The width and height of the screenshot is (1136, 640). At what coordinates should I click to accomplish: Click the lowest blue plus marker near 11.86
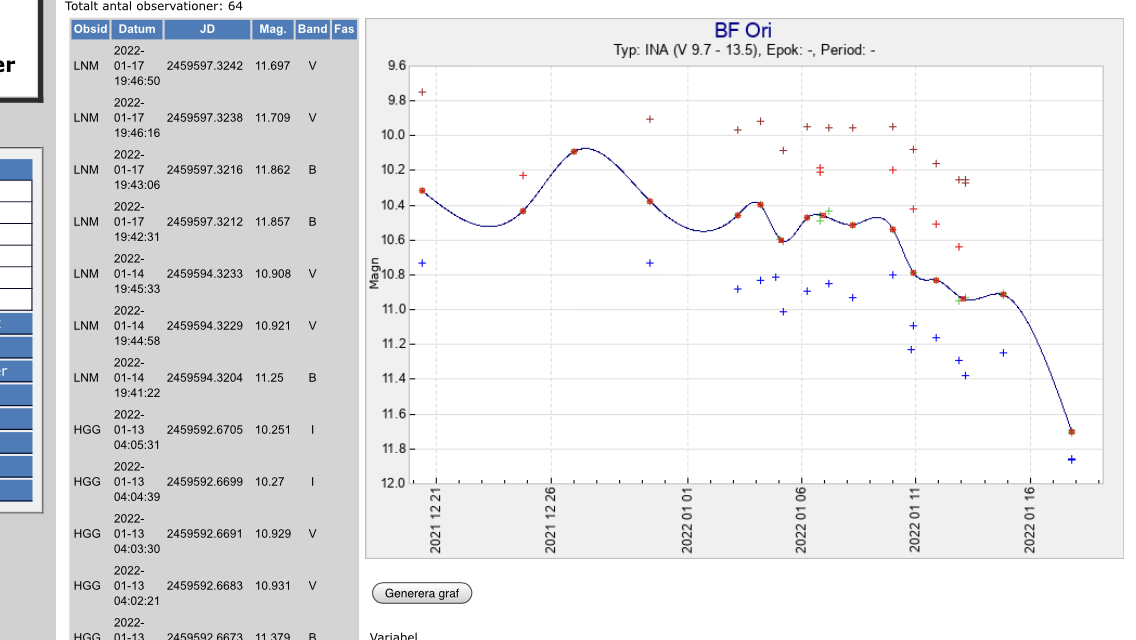(1071, 460)
